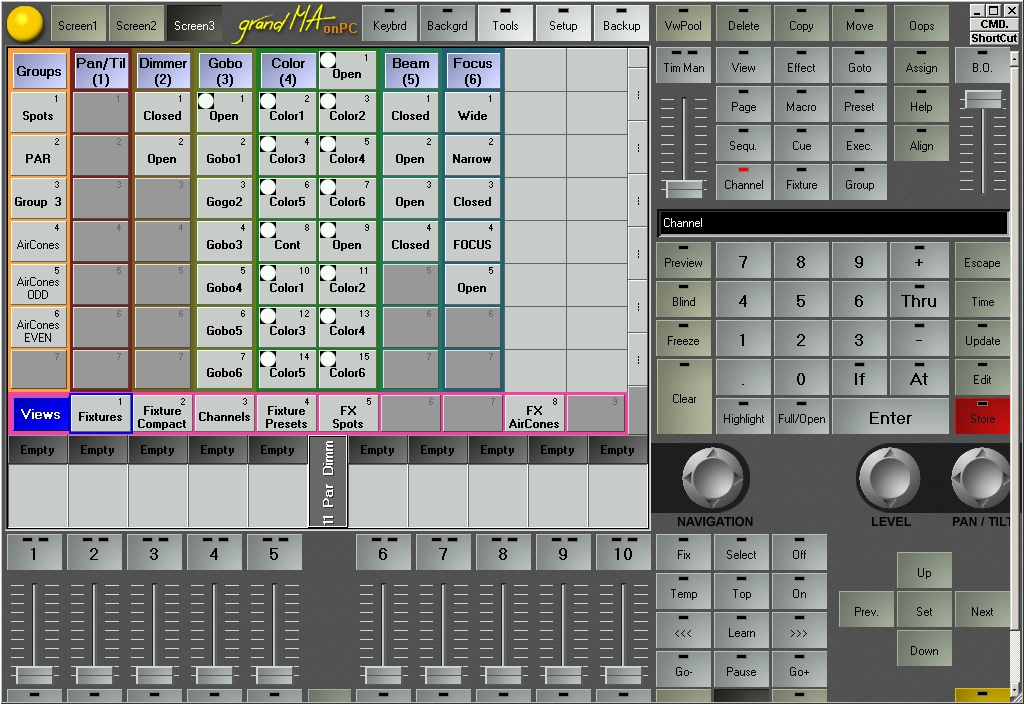Switch to Screen2
The width and height of the screenshot is (1024, 704).
click(136, 24)
